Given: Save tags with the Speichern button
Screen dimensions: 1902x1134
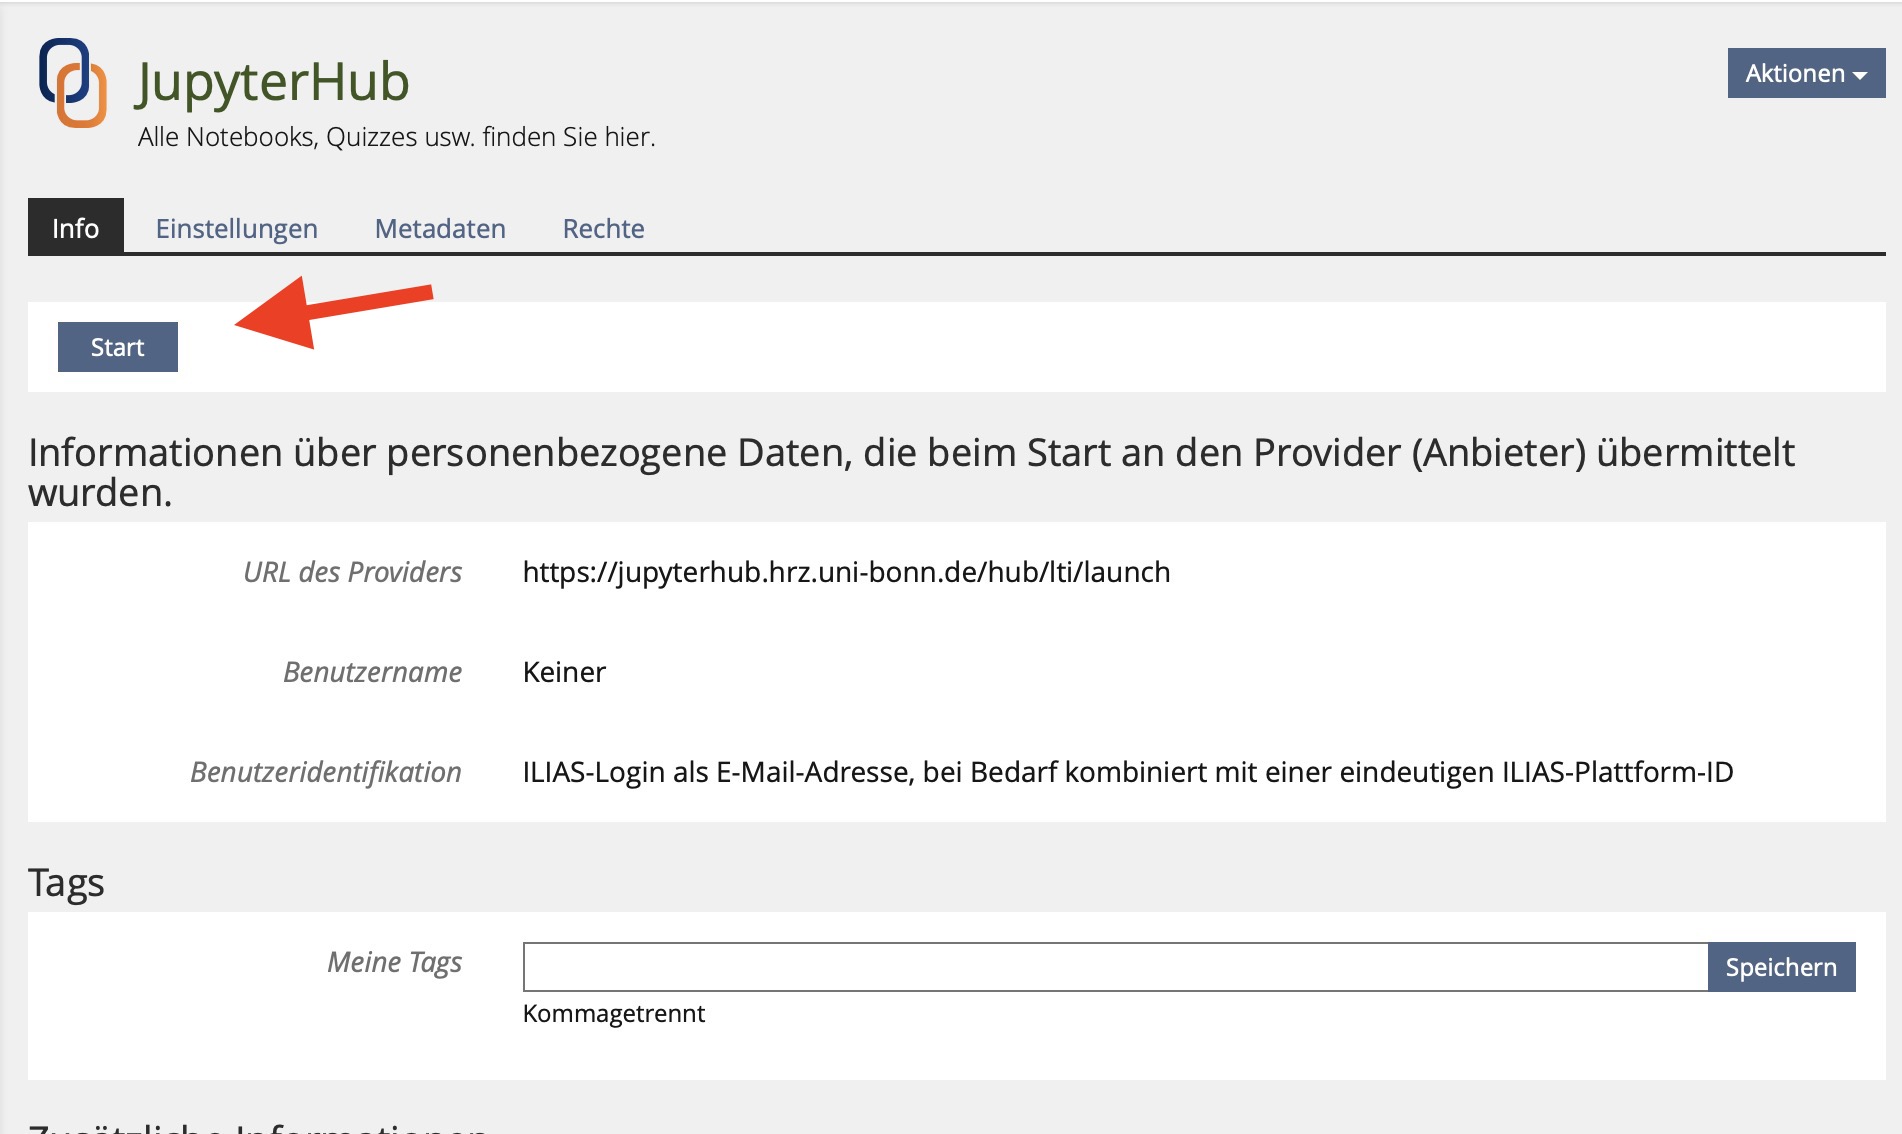Looking at the screenshot, I should 1781,967.
